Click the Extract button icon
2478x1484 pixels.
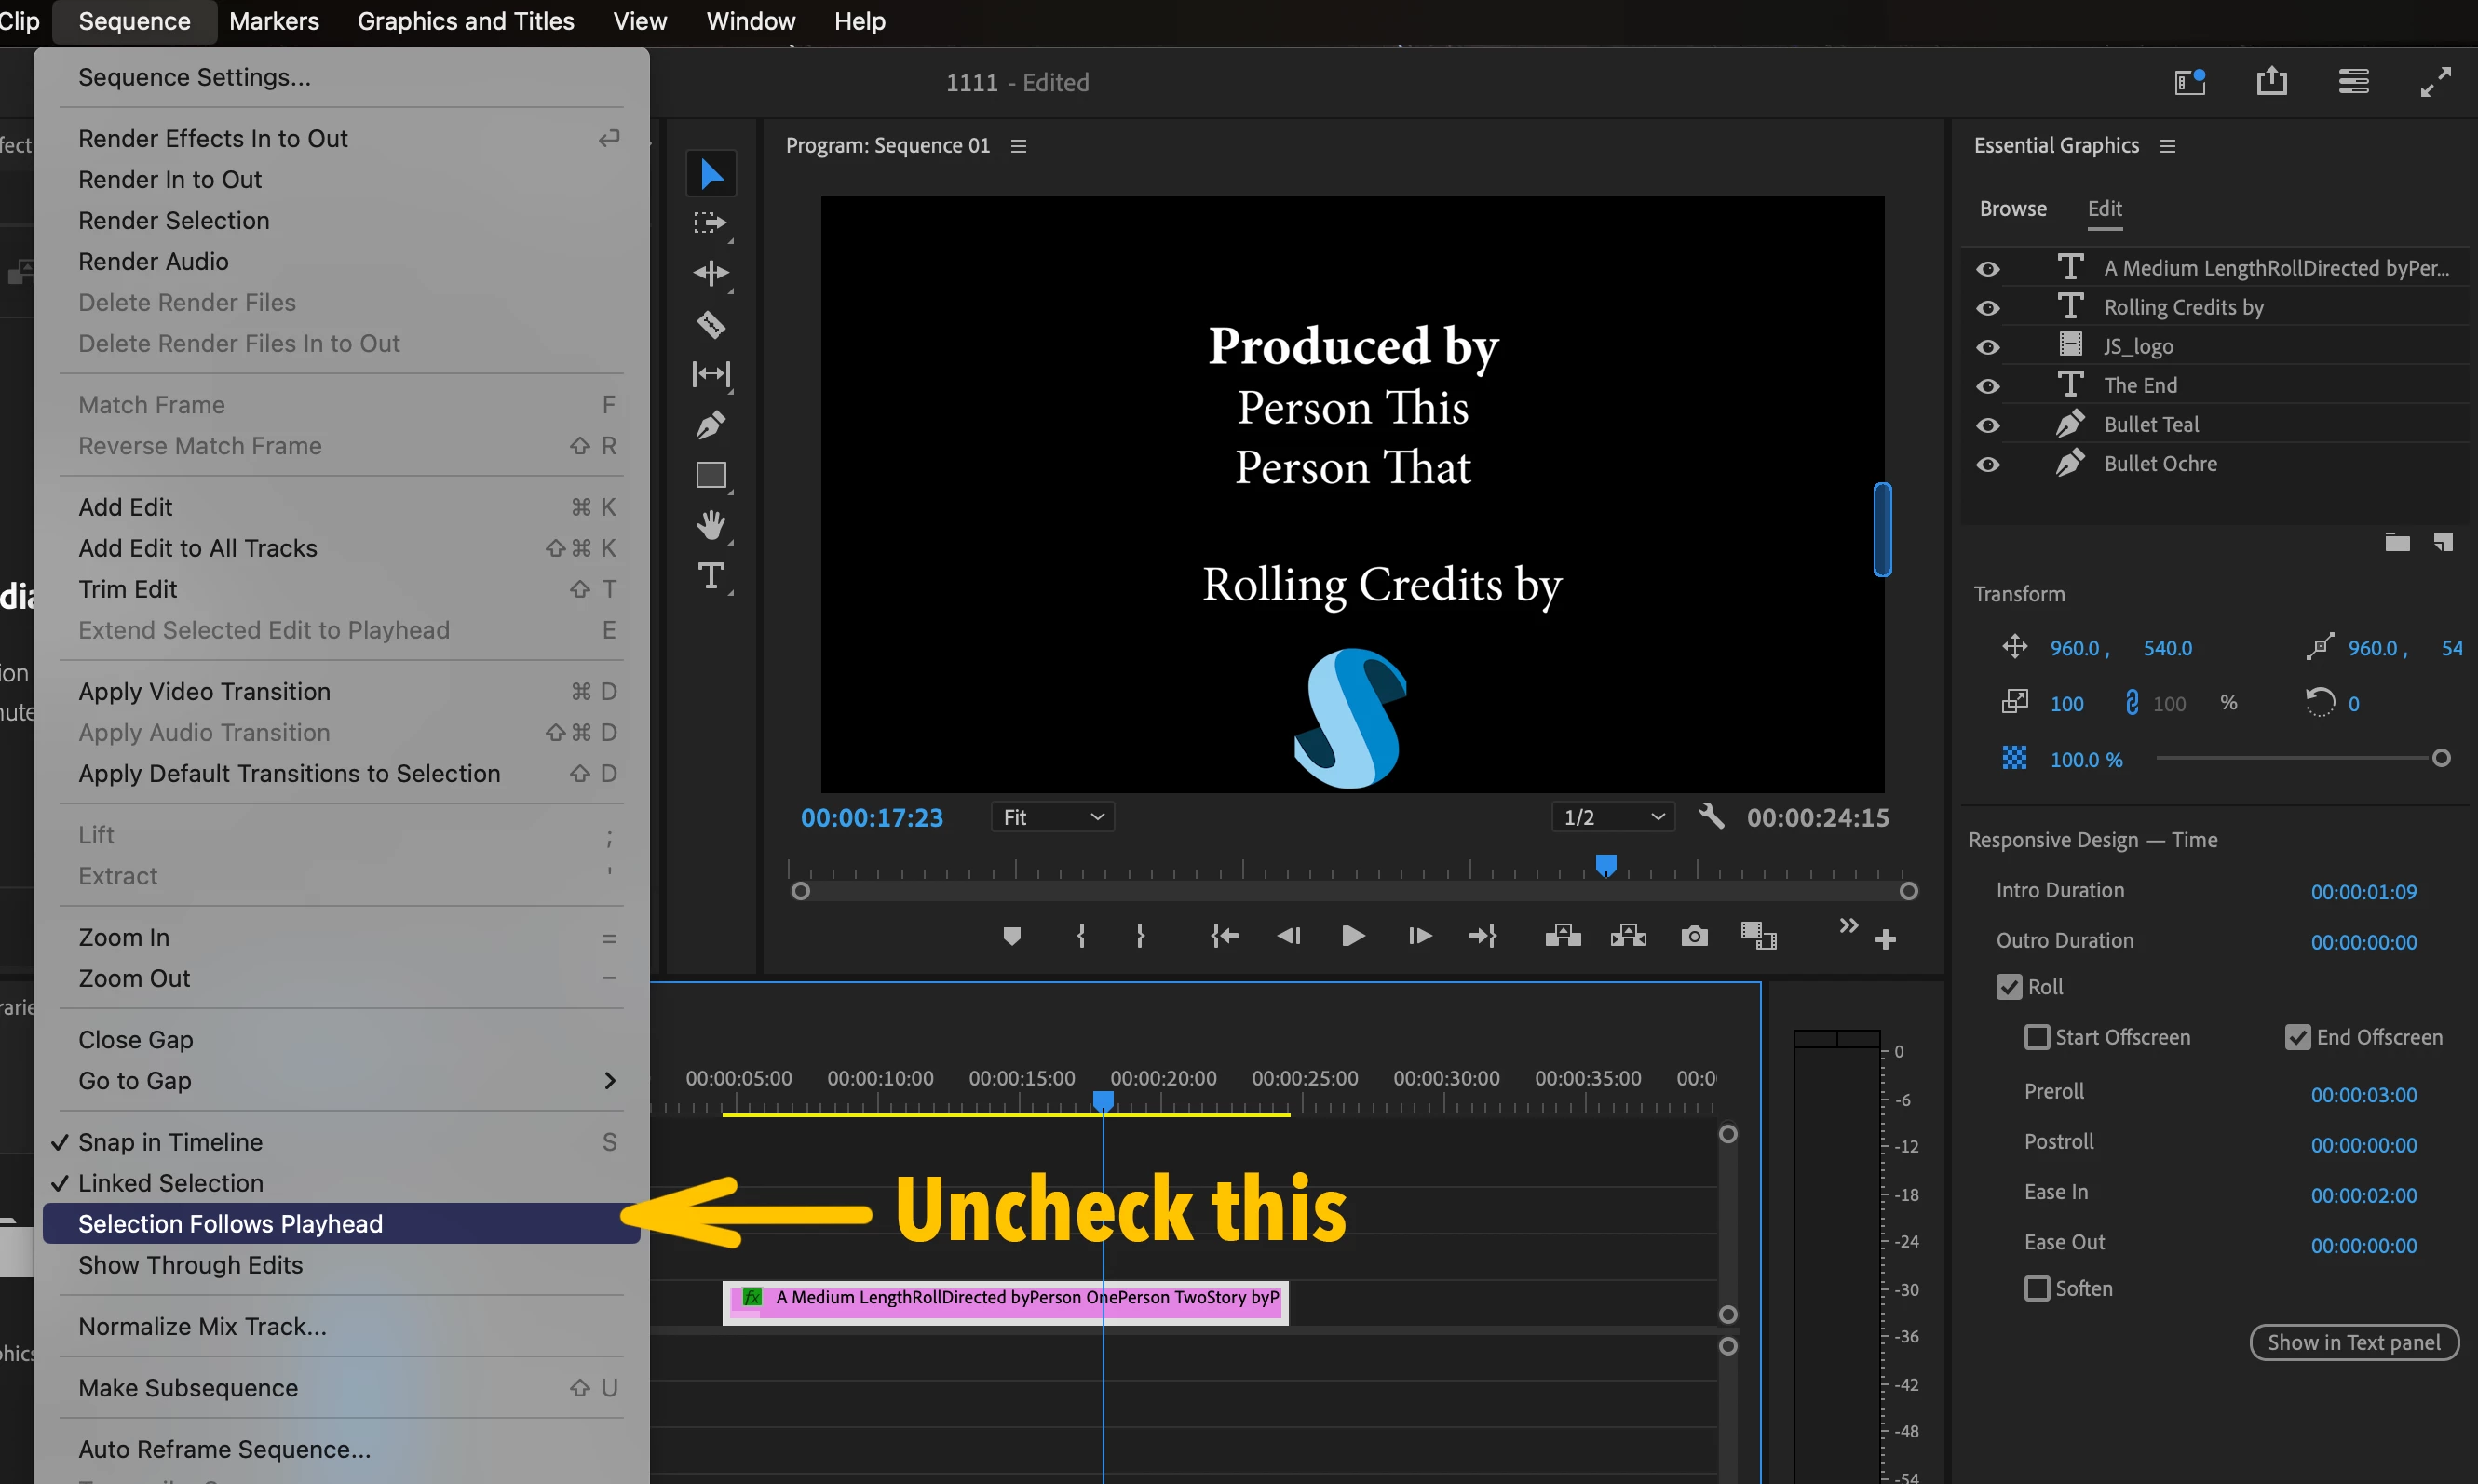1629,936
